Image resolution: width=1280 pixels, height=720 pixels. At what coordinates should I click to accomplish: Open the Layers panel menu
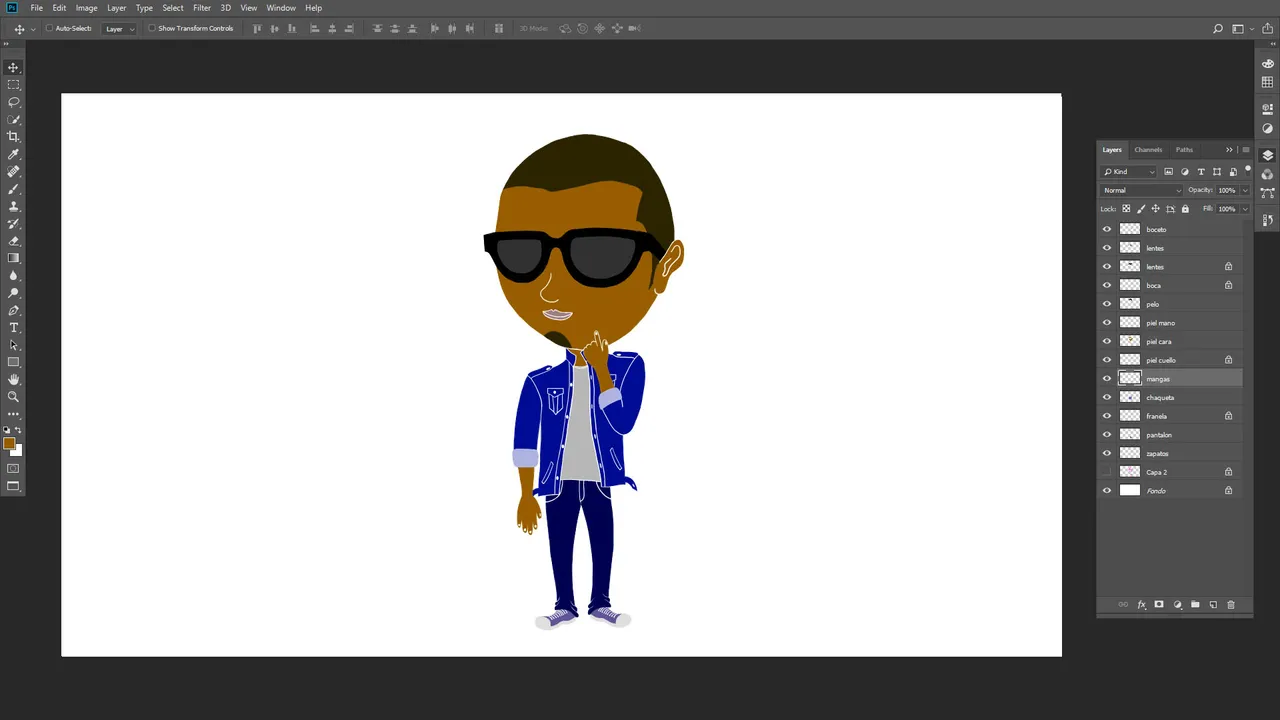1245,150
